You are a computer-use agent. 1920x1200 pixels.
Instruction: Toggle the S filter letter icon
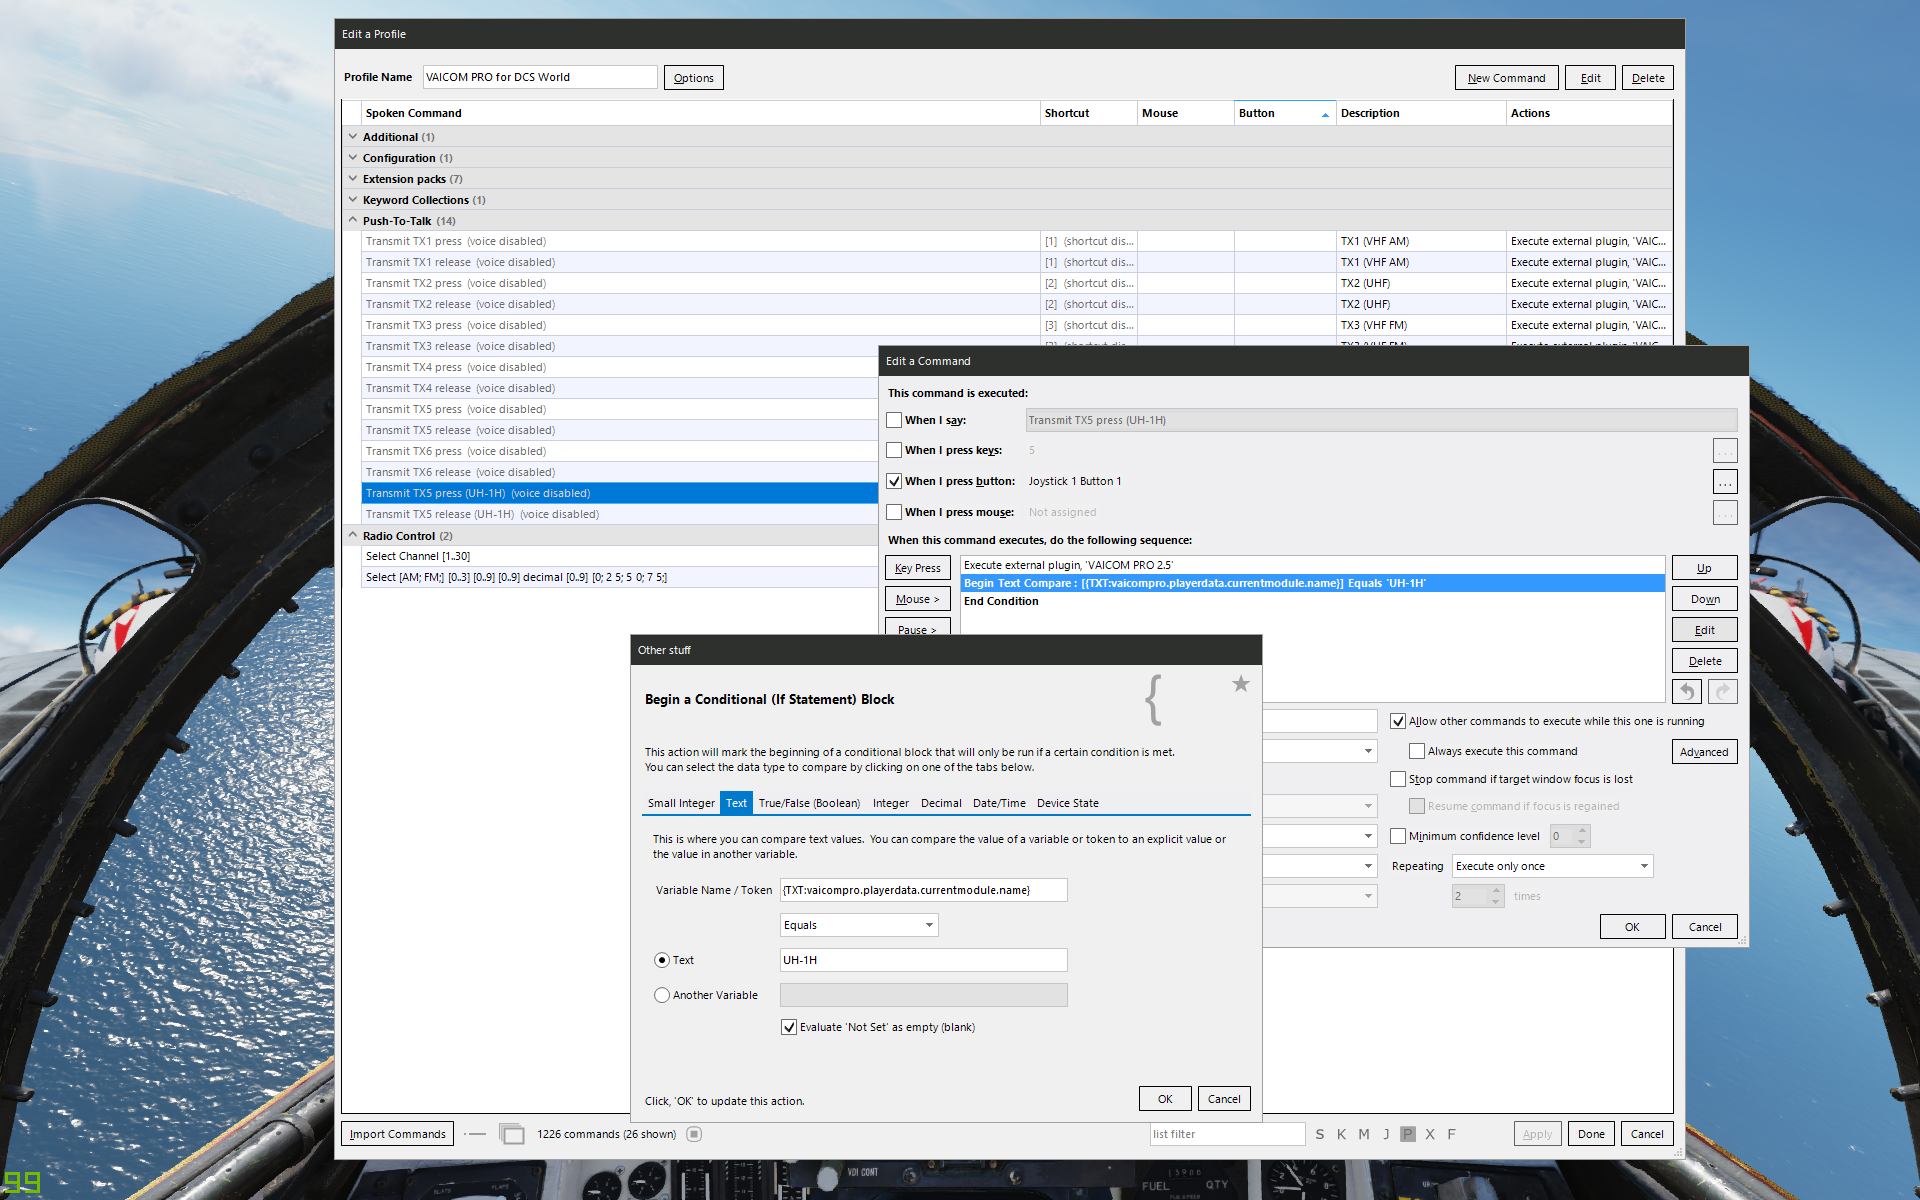coord(1320,1134)
